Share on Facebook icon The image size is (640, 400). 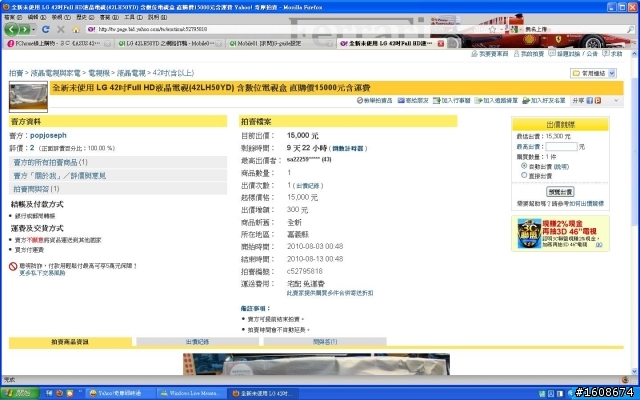589,100
